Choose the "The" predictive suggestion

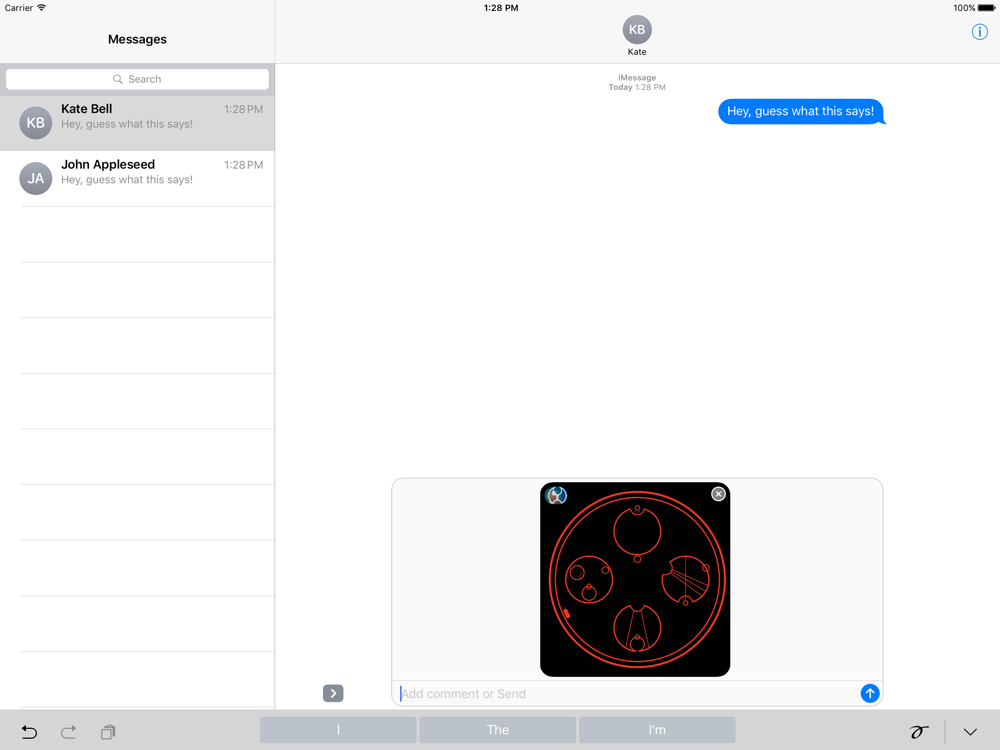(x=497, y=730)
